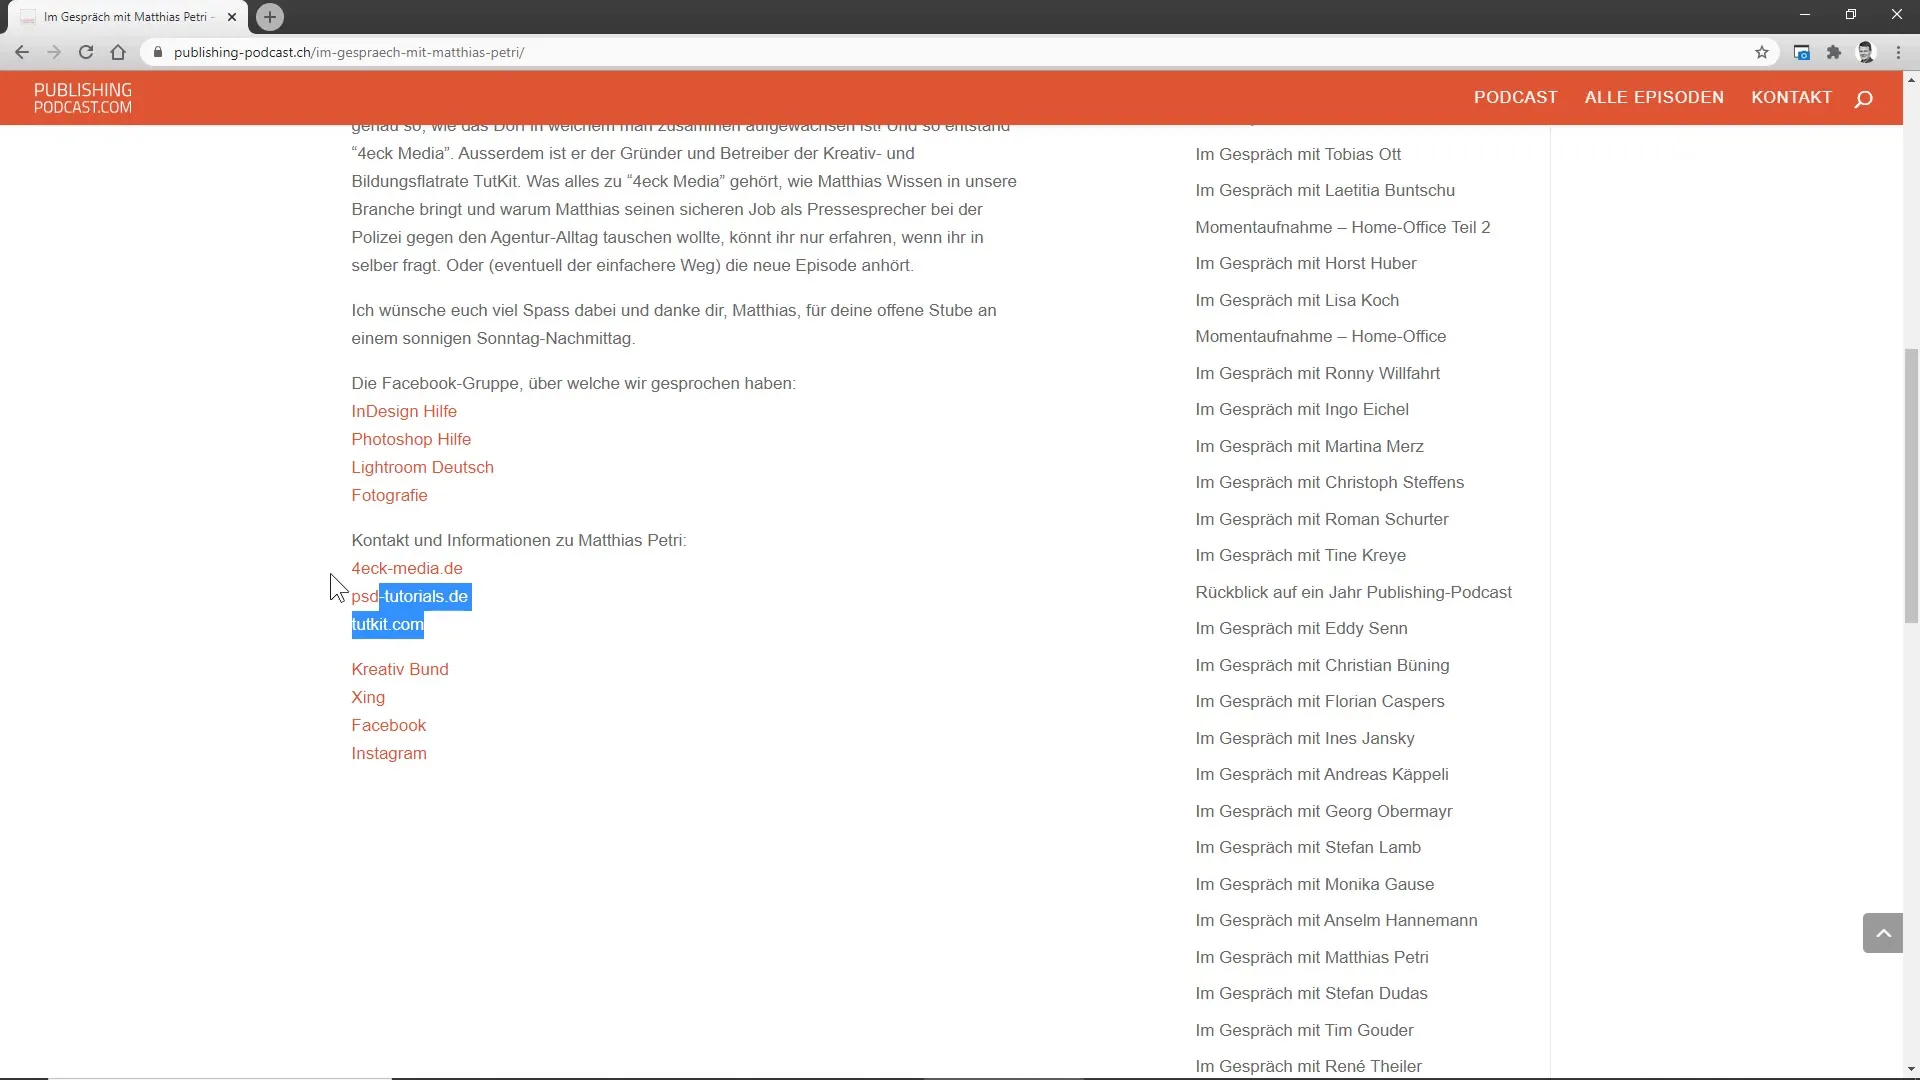This screenshot has width=1920, height=1080.
Task: Open the ALLE EPISODEN menu item
Action: click(1654, 97)
